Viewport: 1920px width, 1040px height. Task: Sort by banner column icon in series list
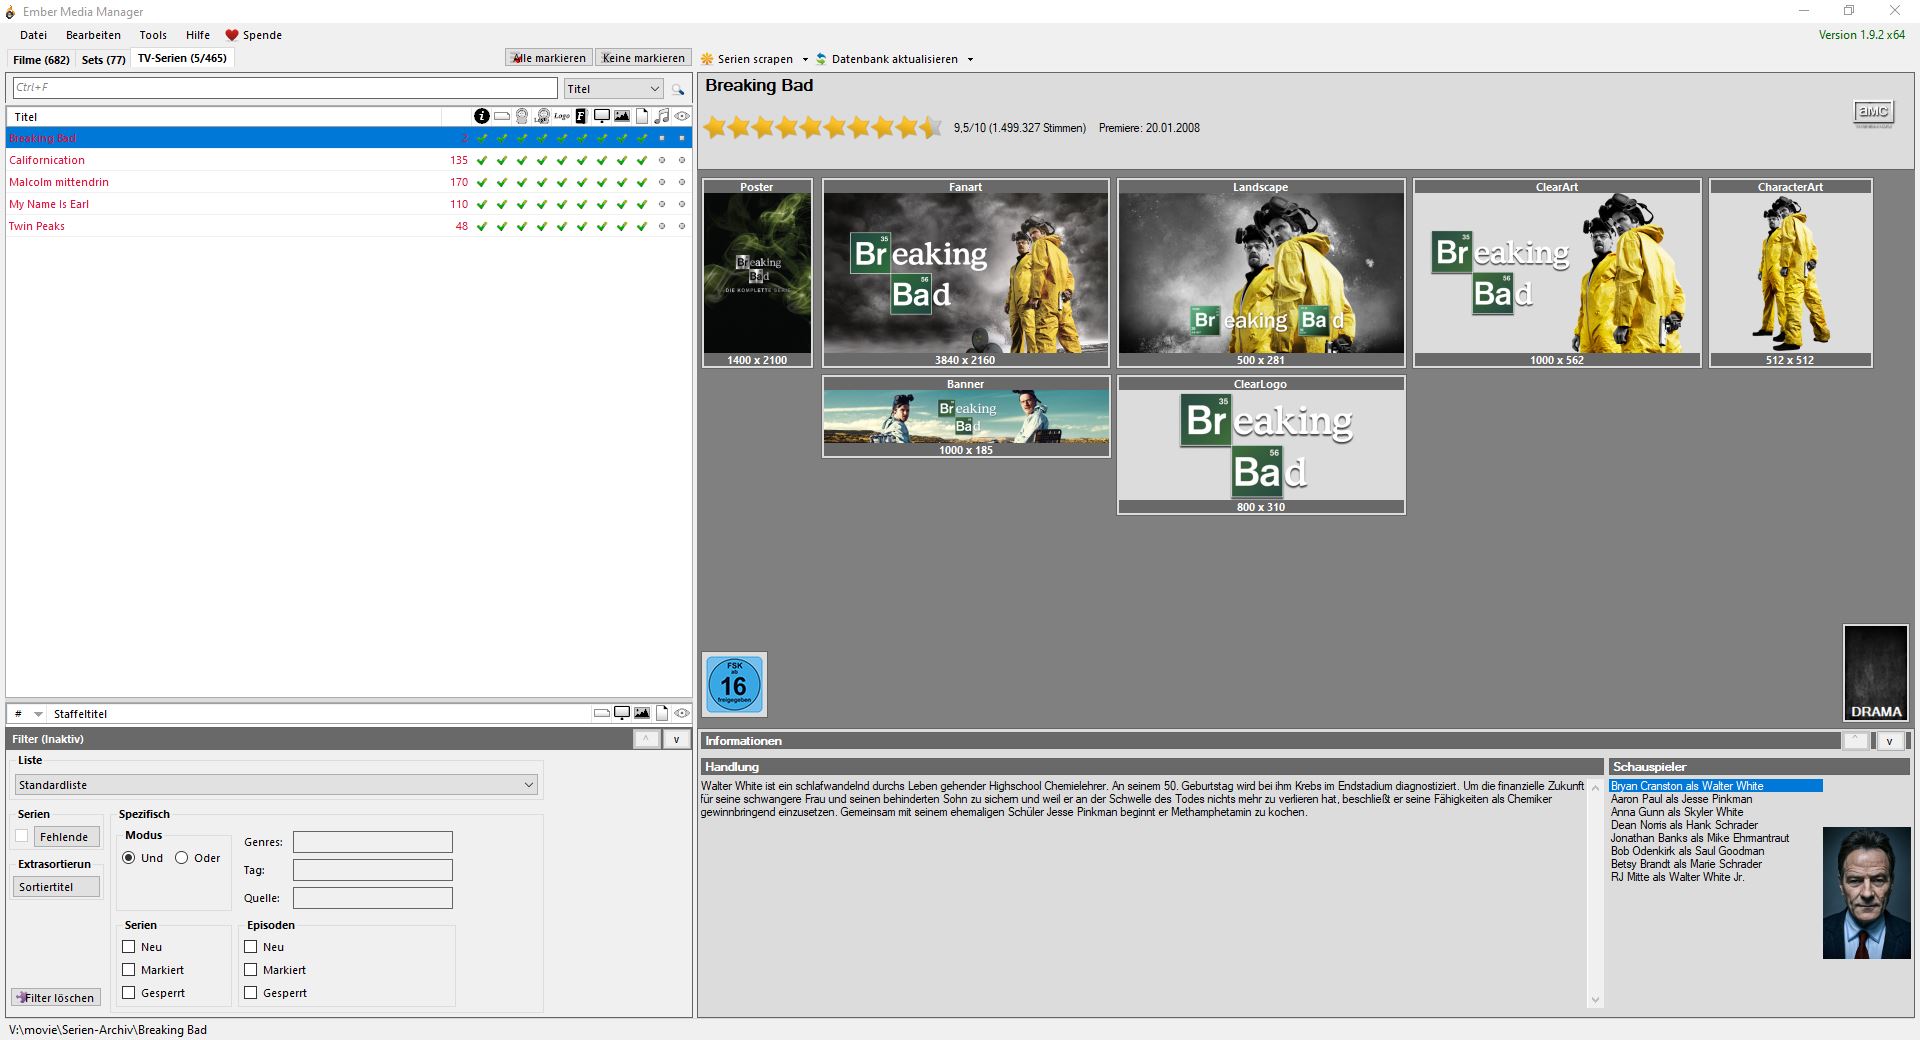(x=502, y=116)
